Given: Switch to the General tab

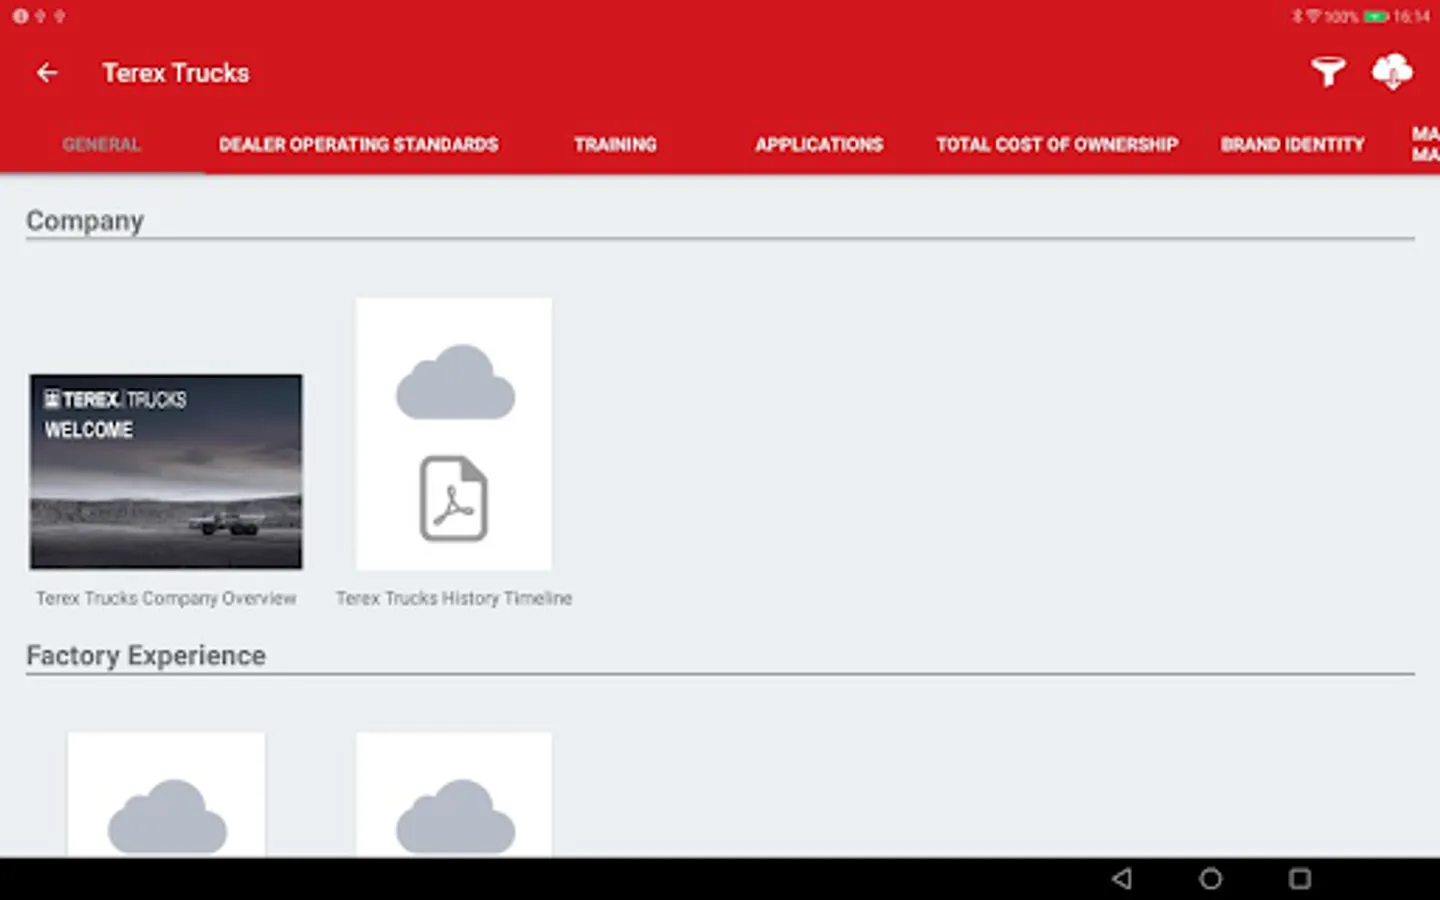Looking at the screenshot, I should pos(101,145).
